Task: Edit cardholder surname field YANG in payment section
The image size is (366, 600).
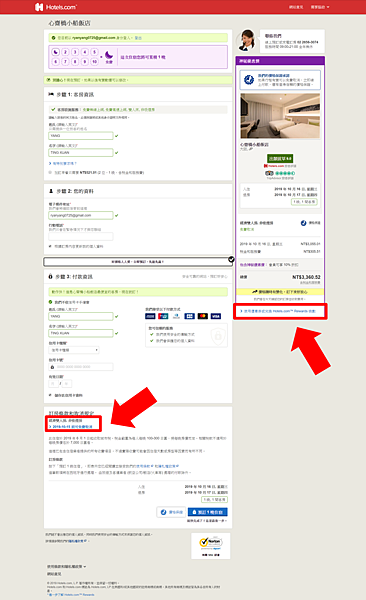Action: (x=81, y=316)
